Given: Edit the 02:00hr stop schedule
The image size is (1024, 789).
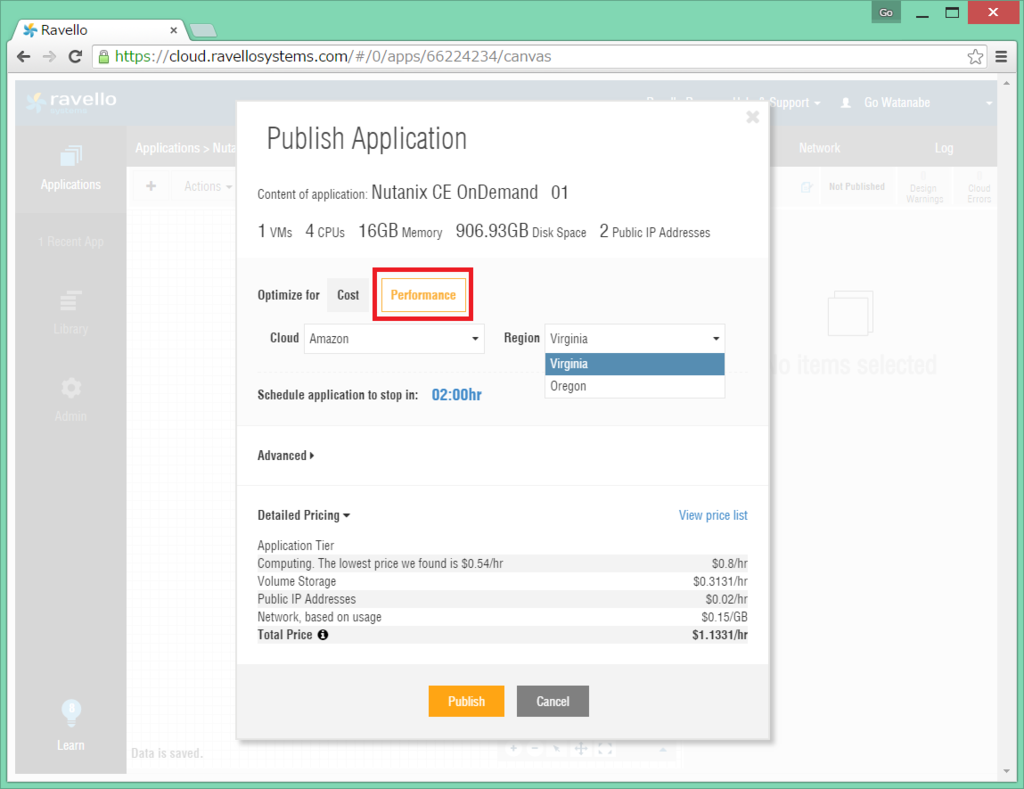Looking at the screenshot, I should [456, 394].
